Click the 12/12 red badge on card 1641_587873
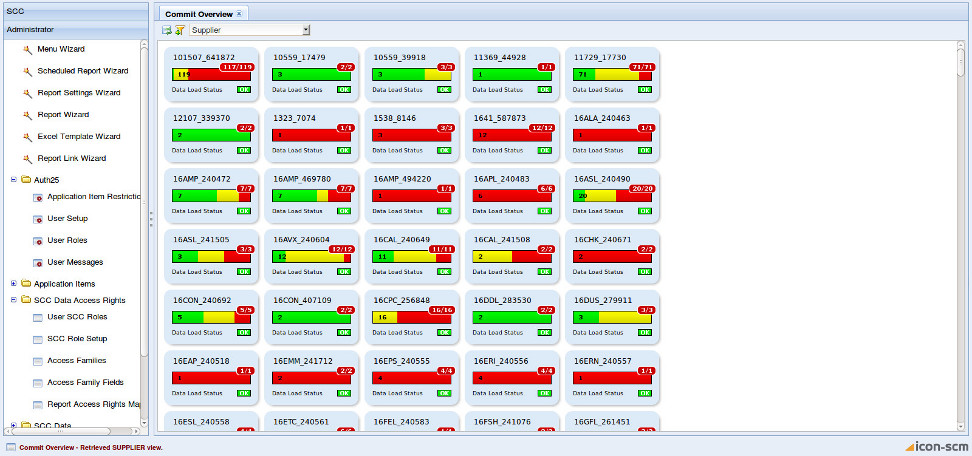Image resolution: width=972 pixels, height=456 pixels. tap(540, 128)
